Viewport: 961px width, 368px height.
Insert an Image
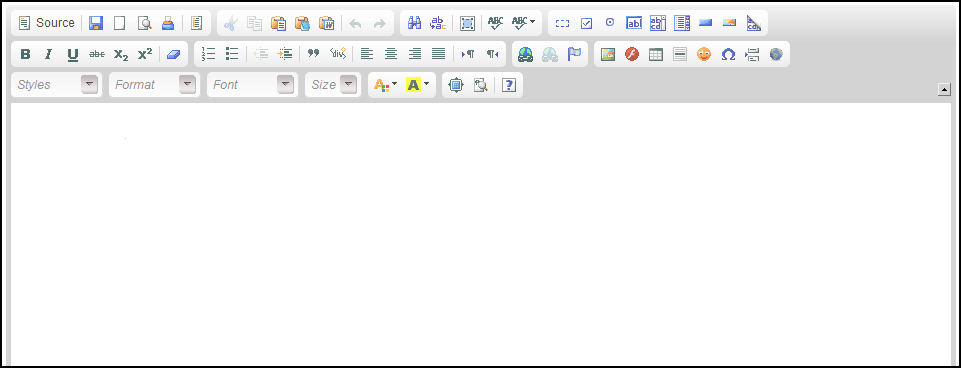(x=608, y=54)
